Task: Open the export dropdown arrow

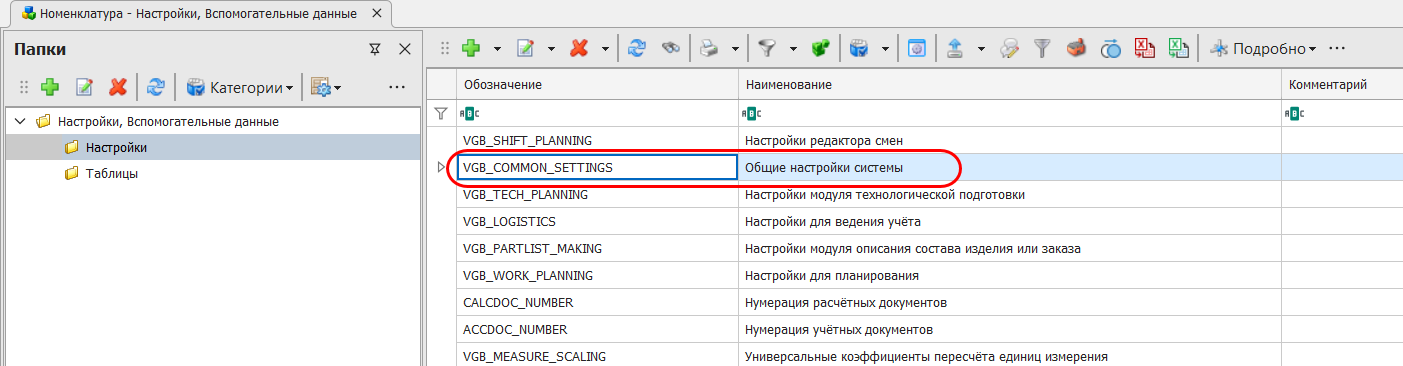Action: point(981,48)
